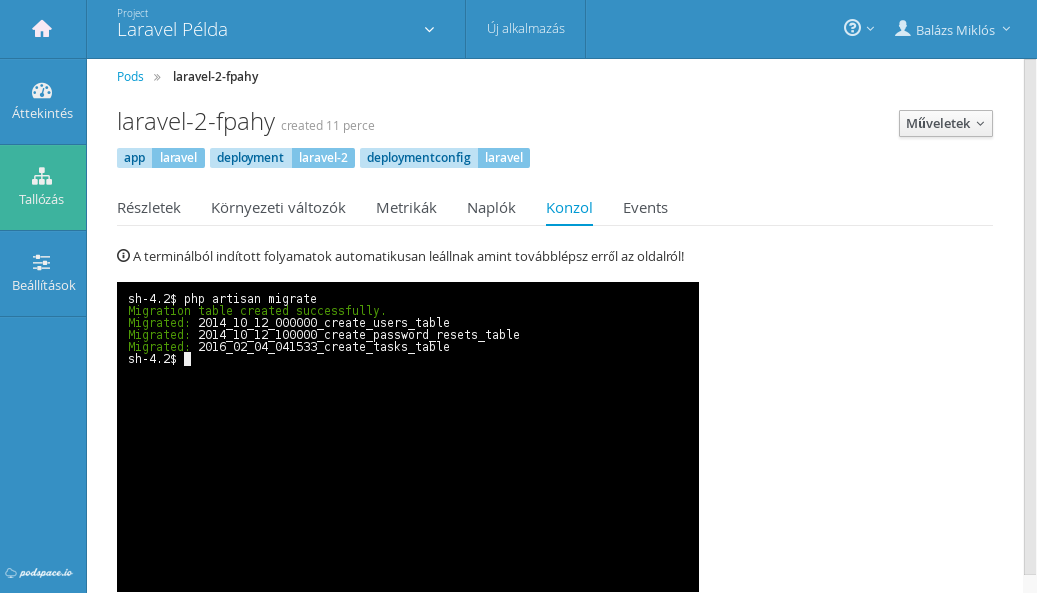Expand the help menu chevron
Viewport: 1037px width, 593px height.
point(870,29)
